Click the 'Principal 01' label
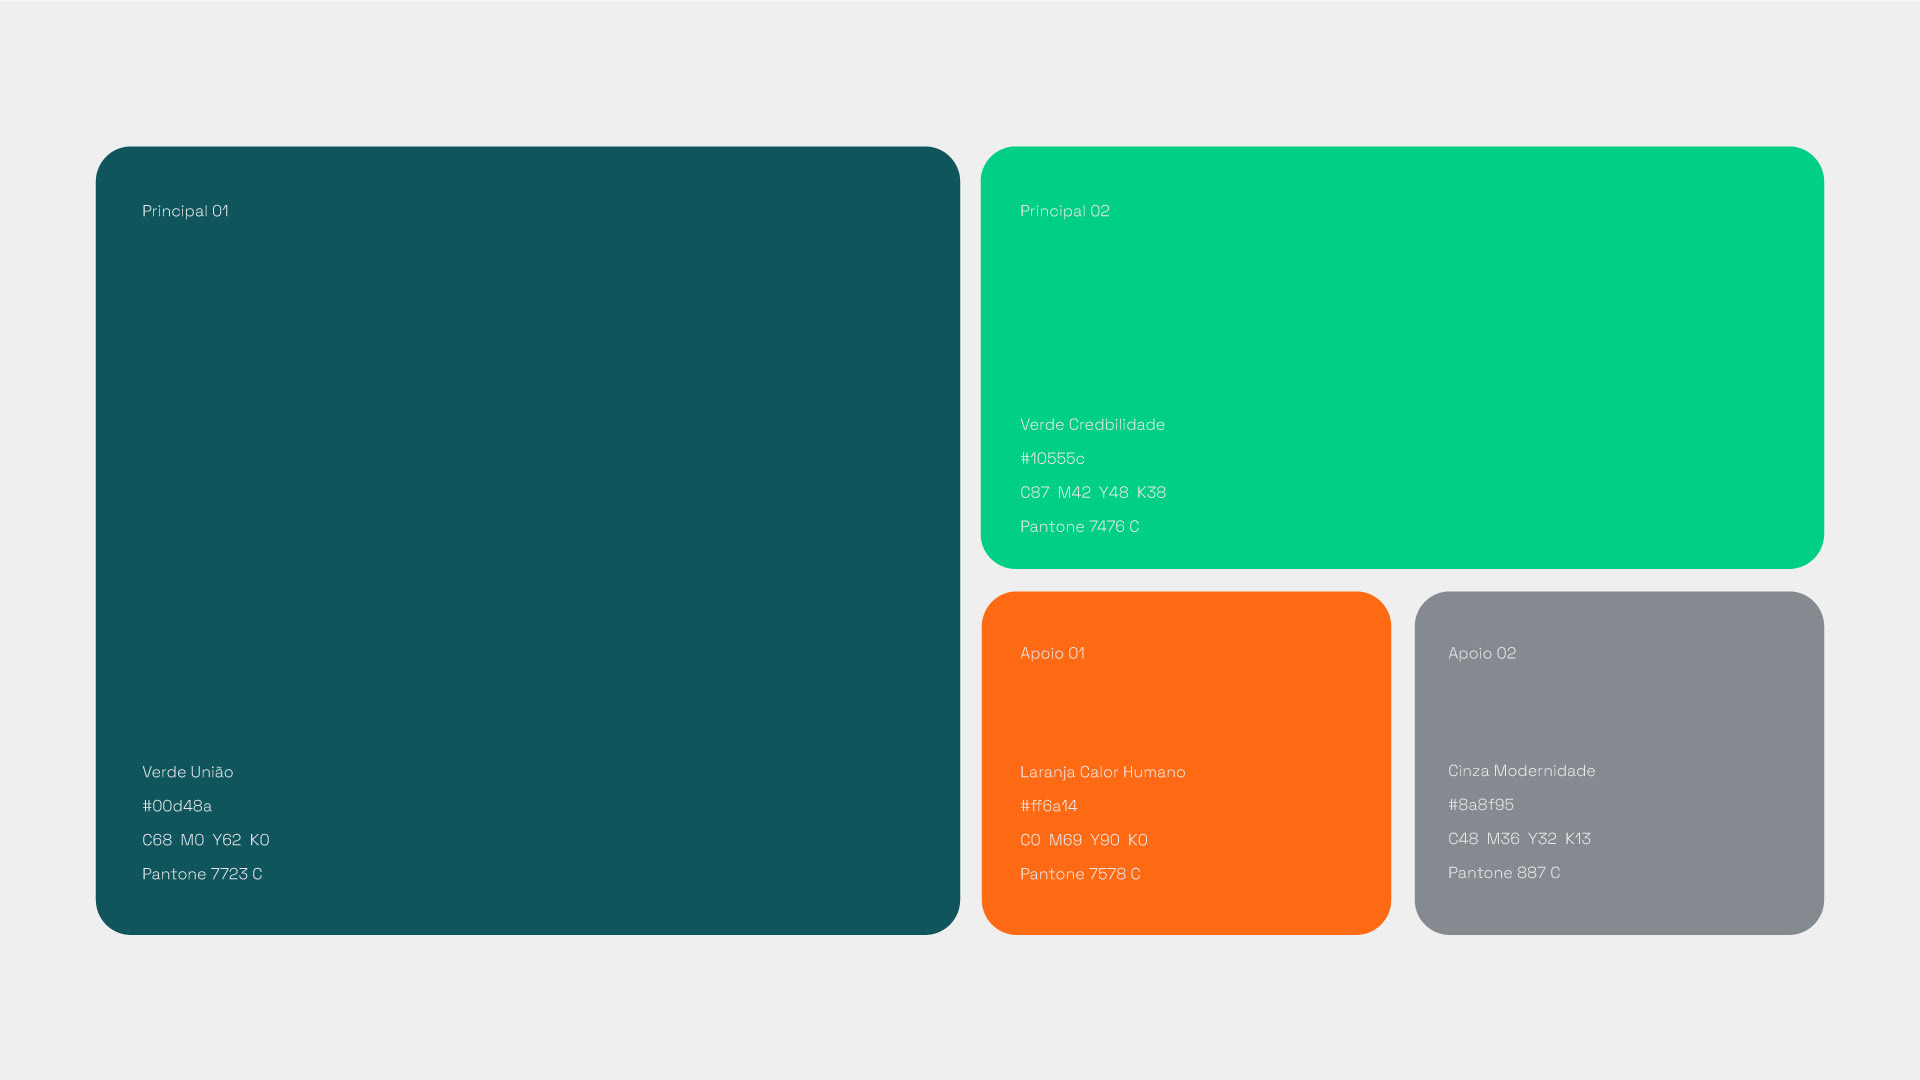1920x1080 pixels. click(185, 211)
